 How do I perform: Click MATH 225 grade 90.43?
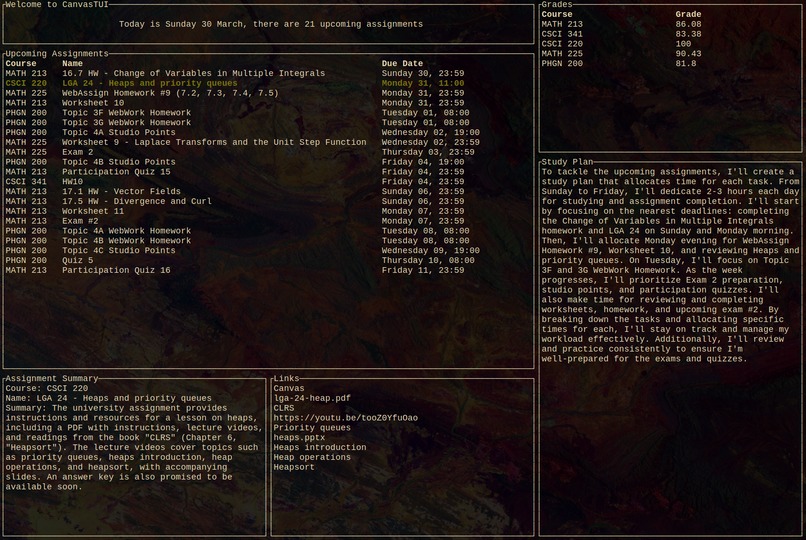688,53
